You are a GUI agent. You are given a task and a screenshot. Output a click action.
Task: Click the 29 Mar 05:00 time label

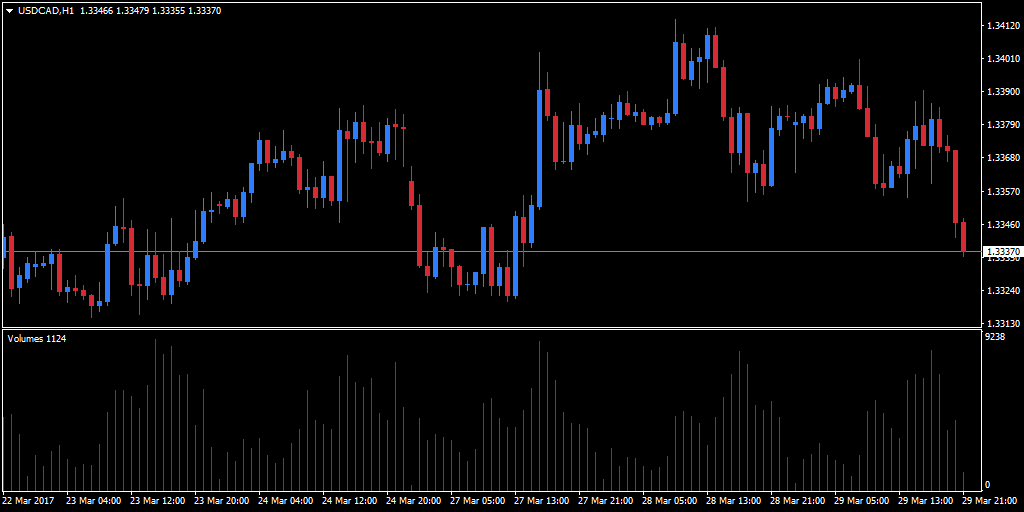[862, 501]
